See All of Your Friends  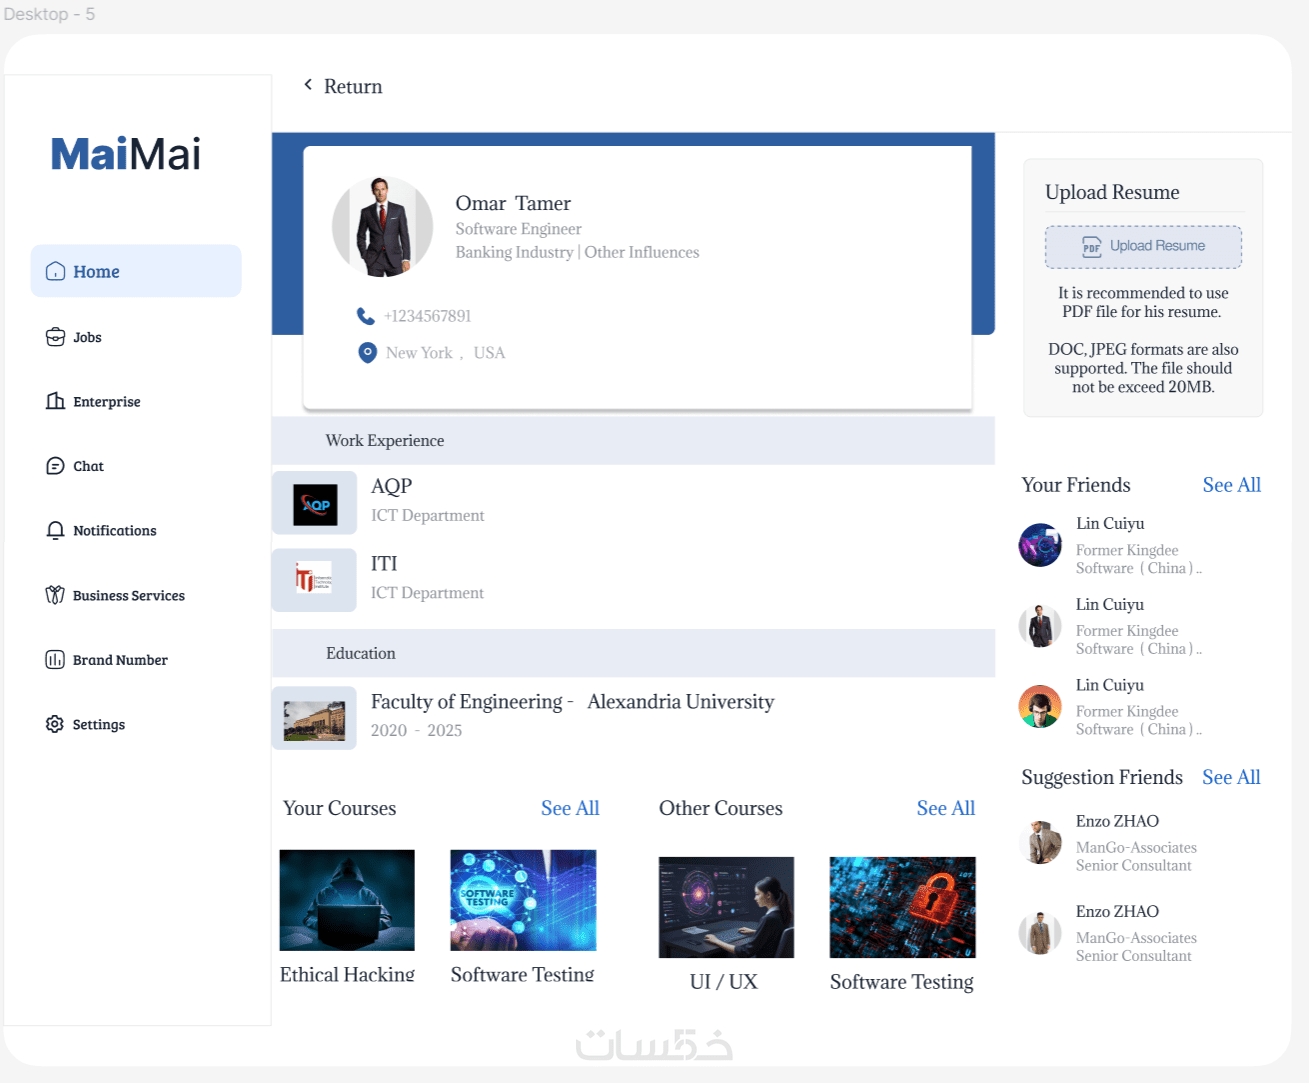pos(1231,485)
